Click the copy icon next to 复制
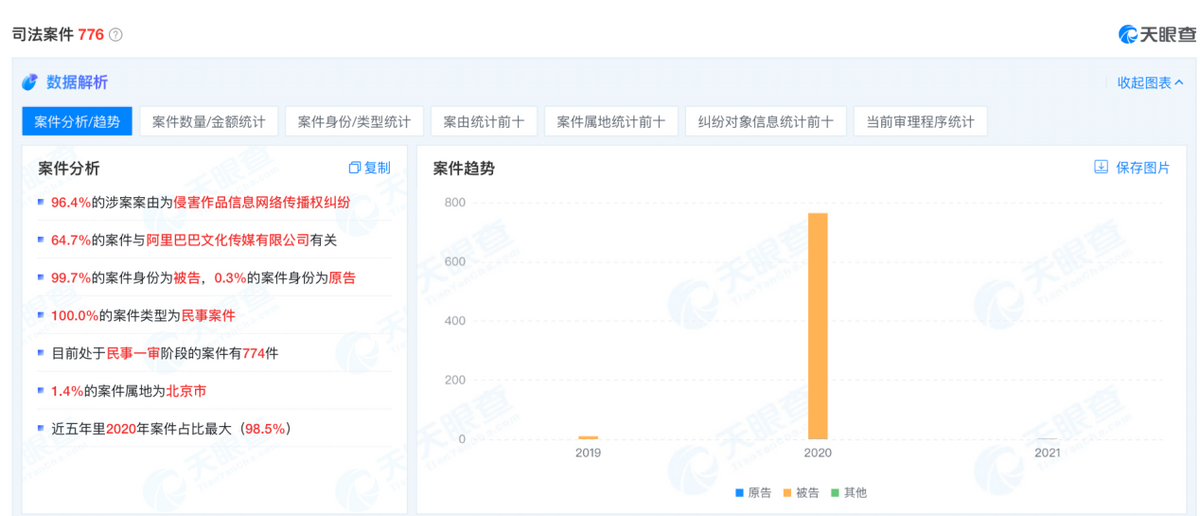The height and width of the screenshot is (516, 1200). tap(354, 168)
